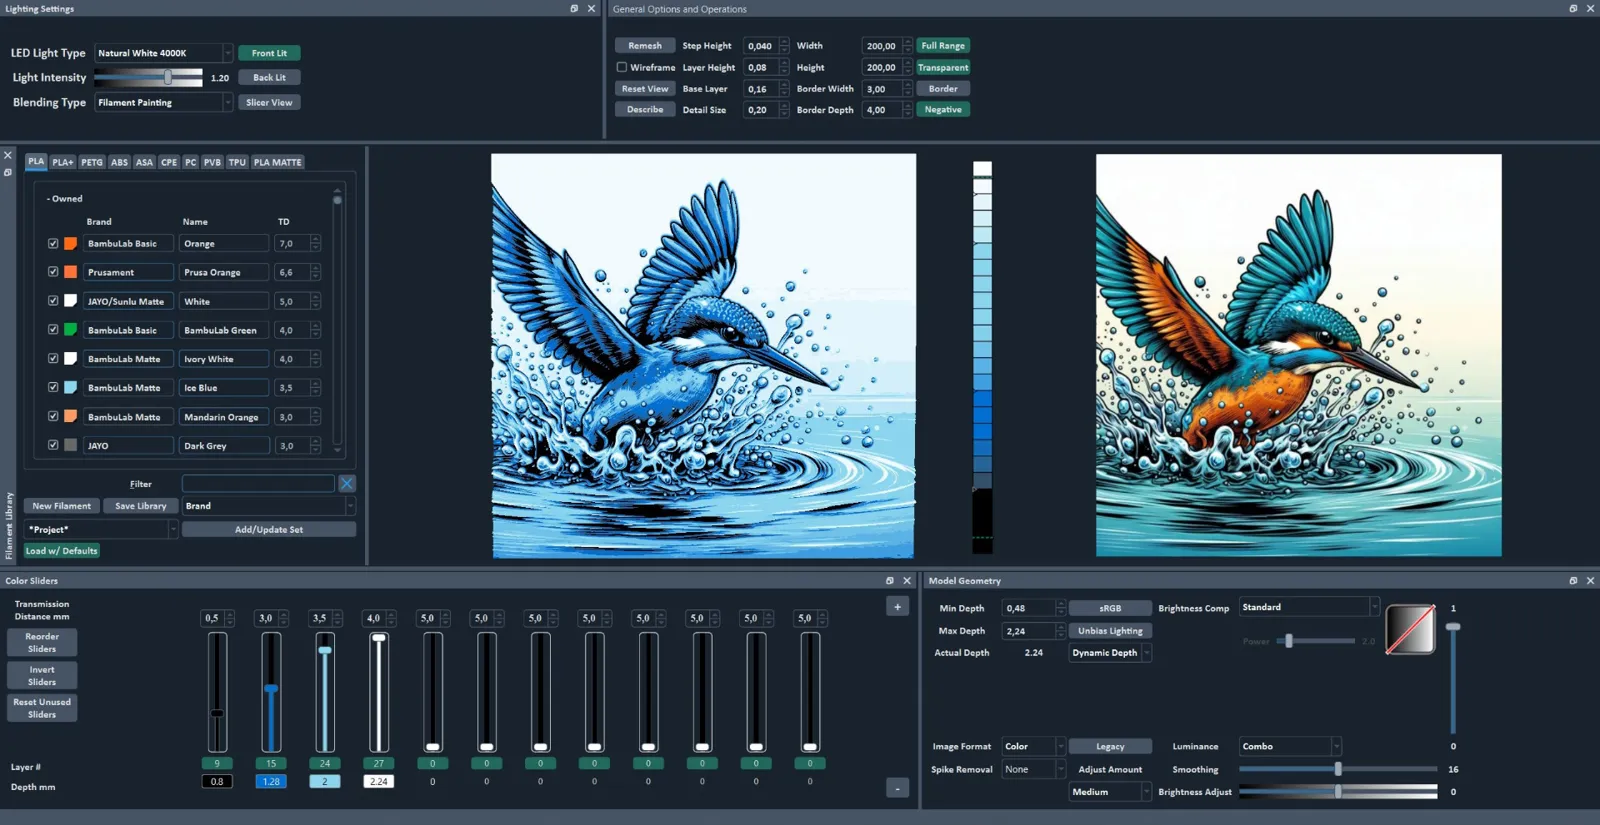Toggle the Negative option
The width and height of the screenshot is (1600, 825).
[x=943, y=110]
